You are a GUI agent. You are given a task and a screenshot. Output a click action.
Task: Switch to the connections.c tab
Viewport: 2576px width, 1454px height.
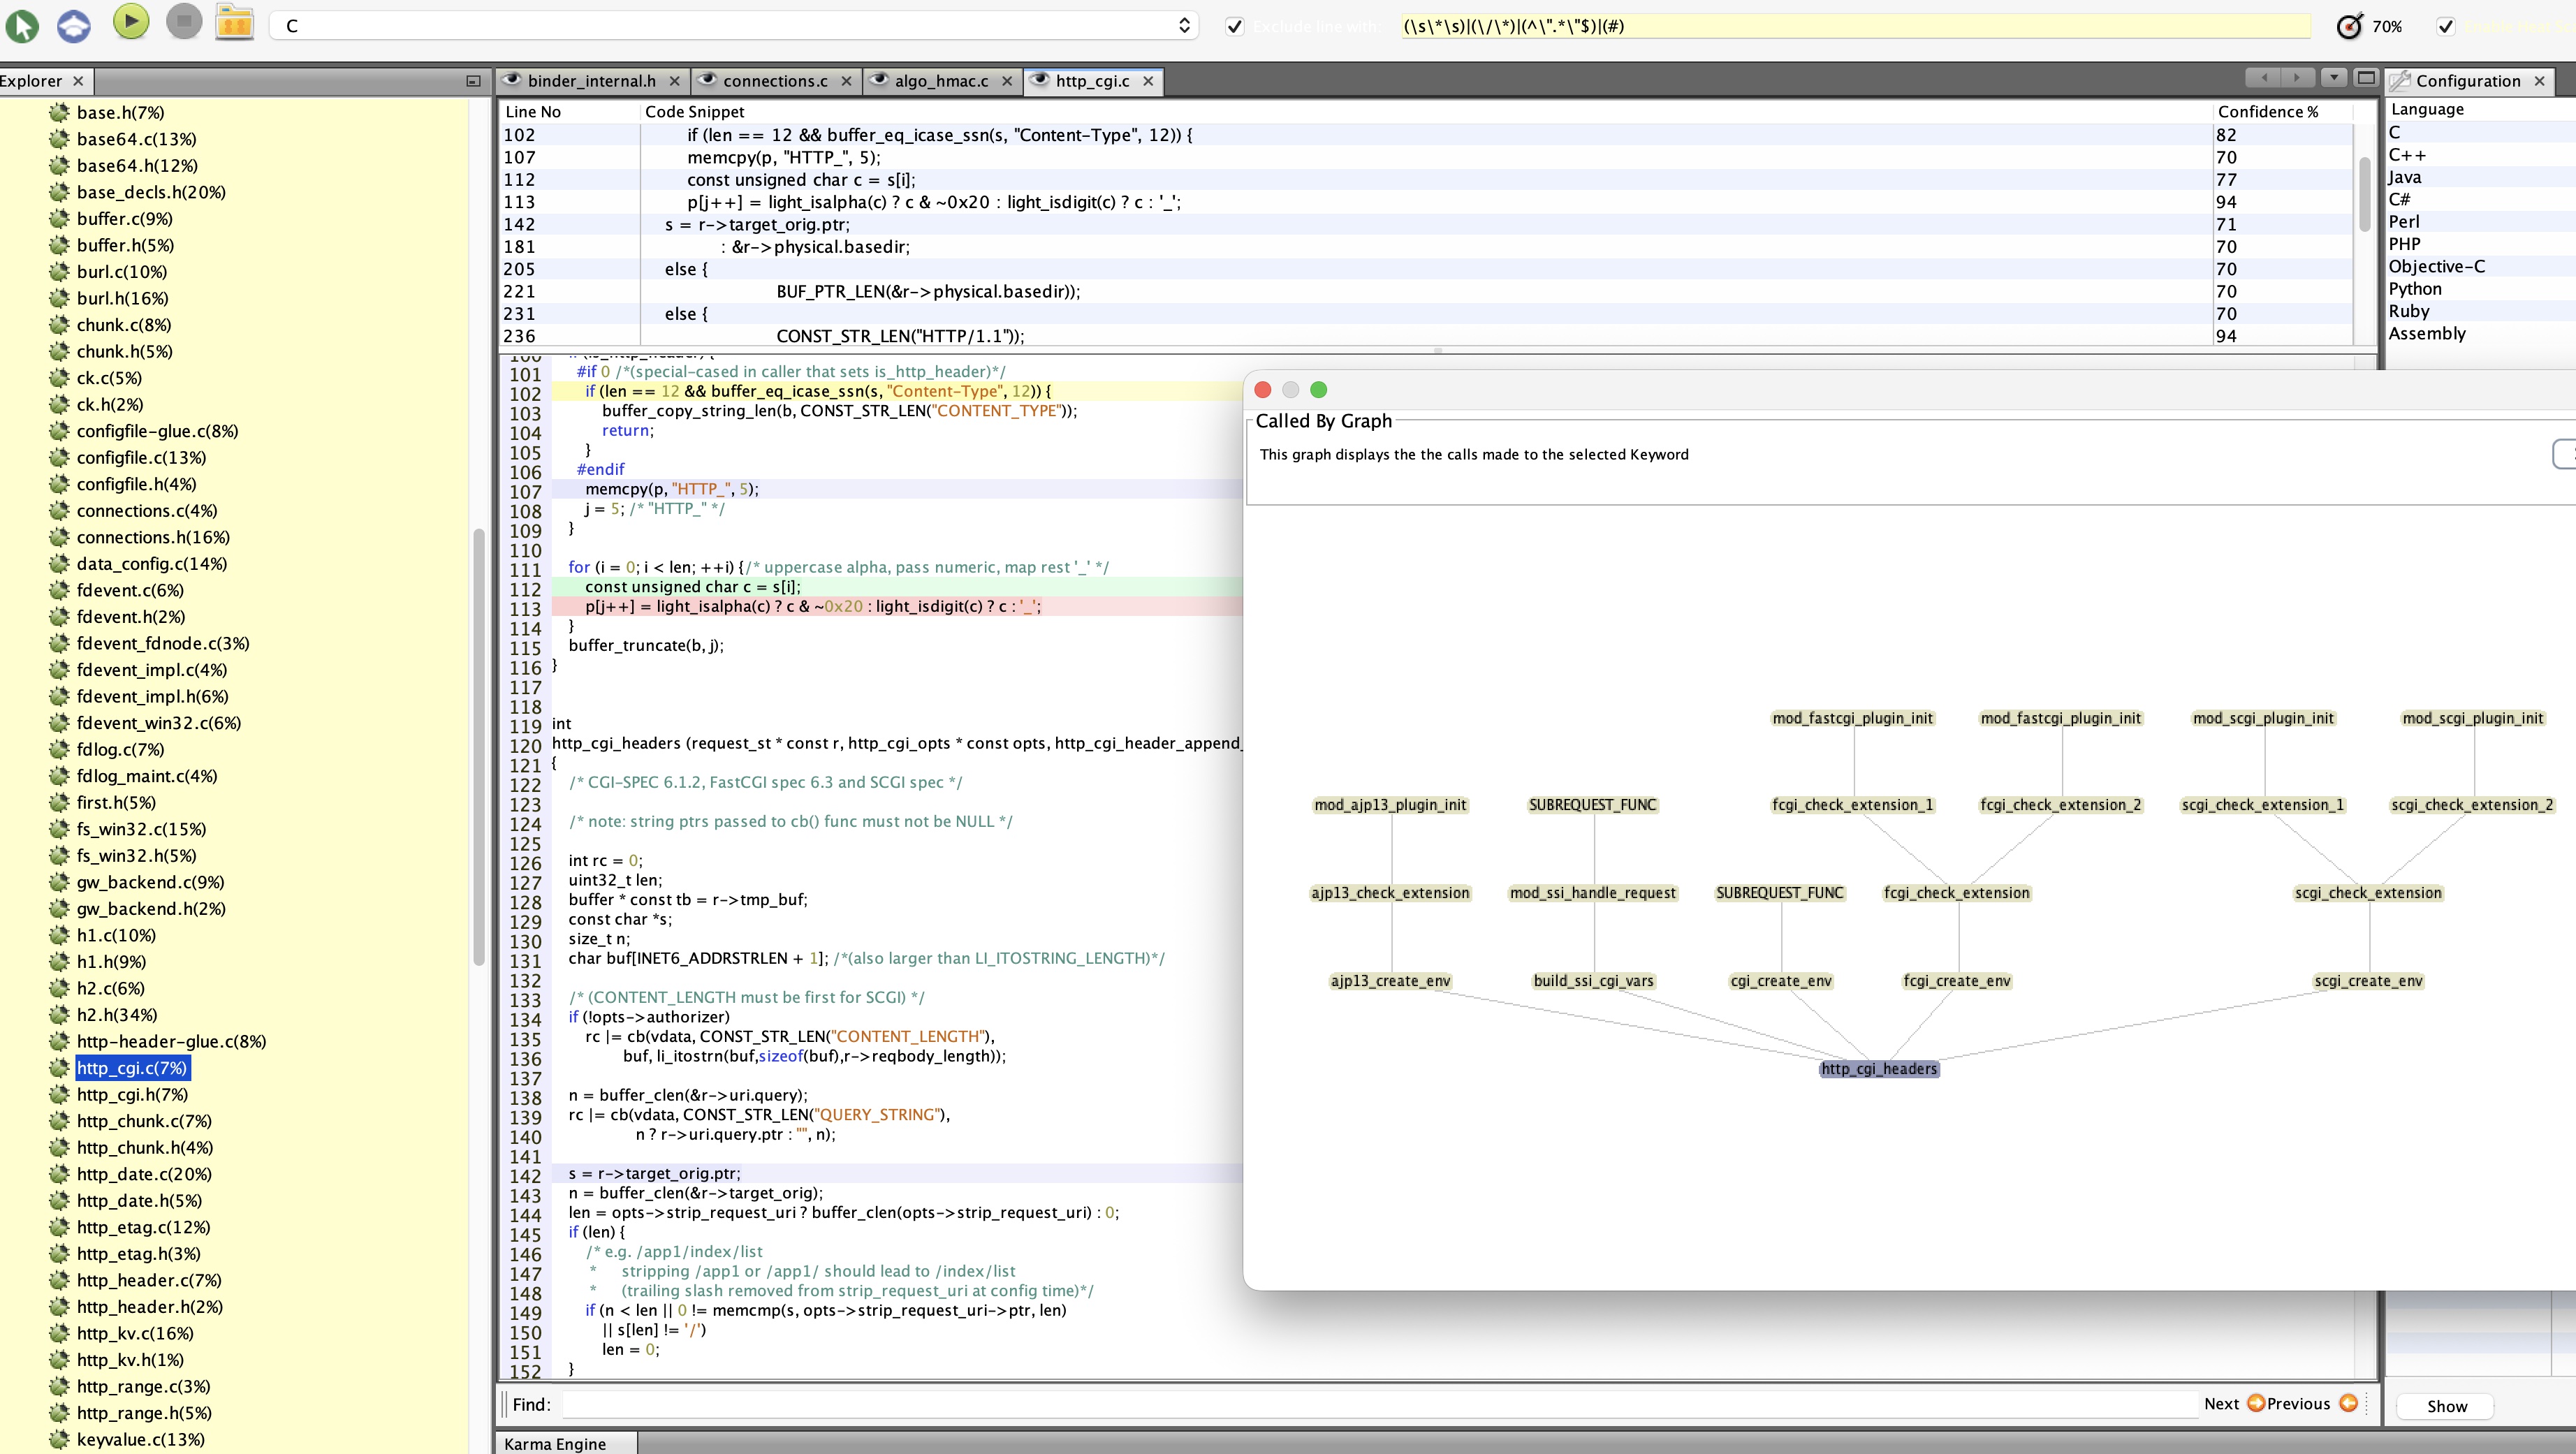(774, 81)
